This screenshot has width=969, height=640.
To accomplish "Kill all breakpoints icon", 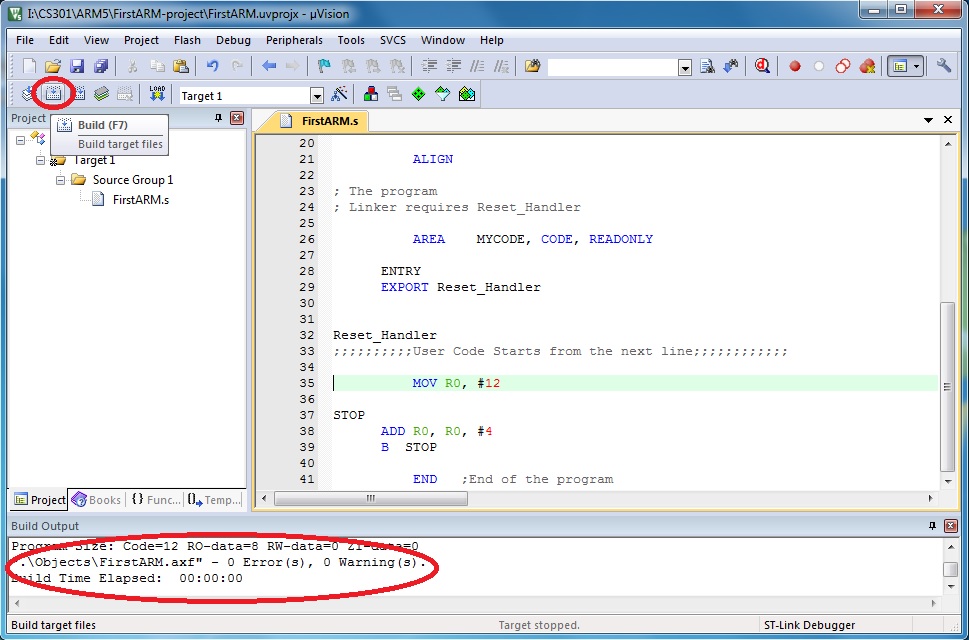I will tap(867, 66).
